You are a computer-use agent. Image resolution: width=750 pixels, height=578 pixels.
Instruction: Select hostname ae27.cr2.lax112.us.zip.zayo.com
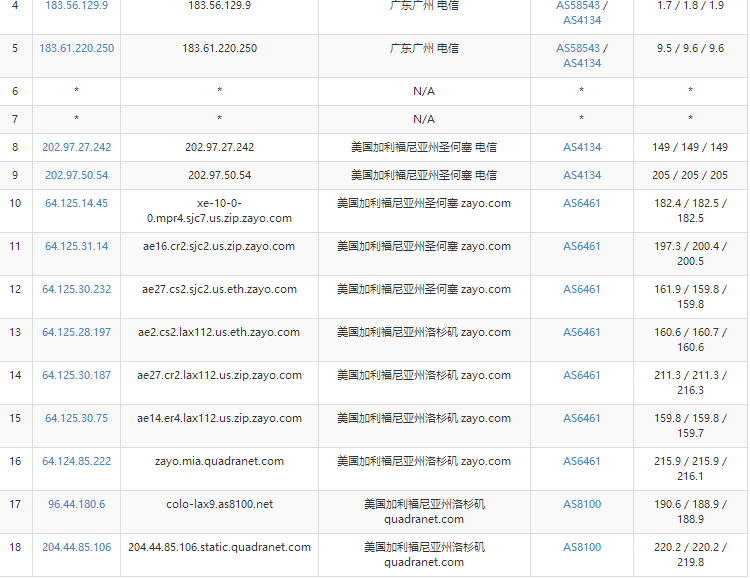[x=220, y=376]
